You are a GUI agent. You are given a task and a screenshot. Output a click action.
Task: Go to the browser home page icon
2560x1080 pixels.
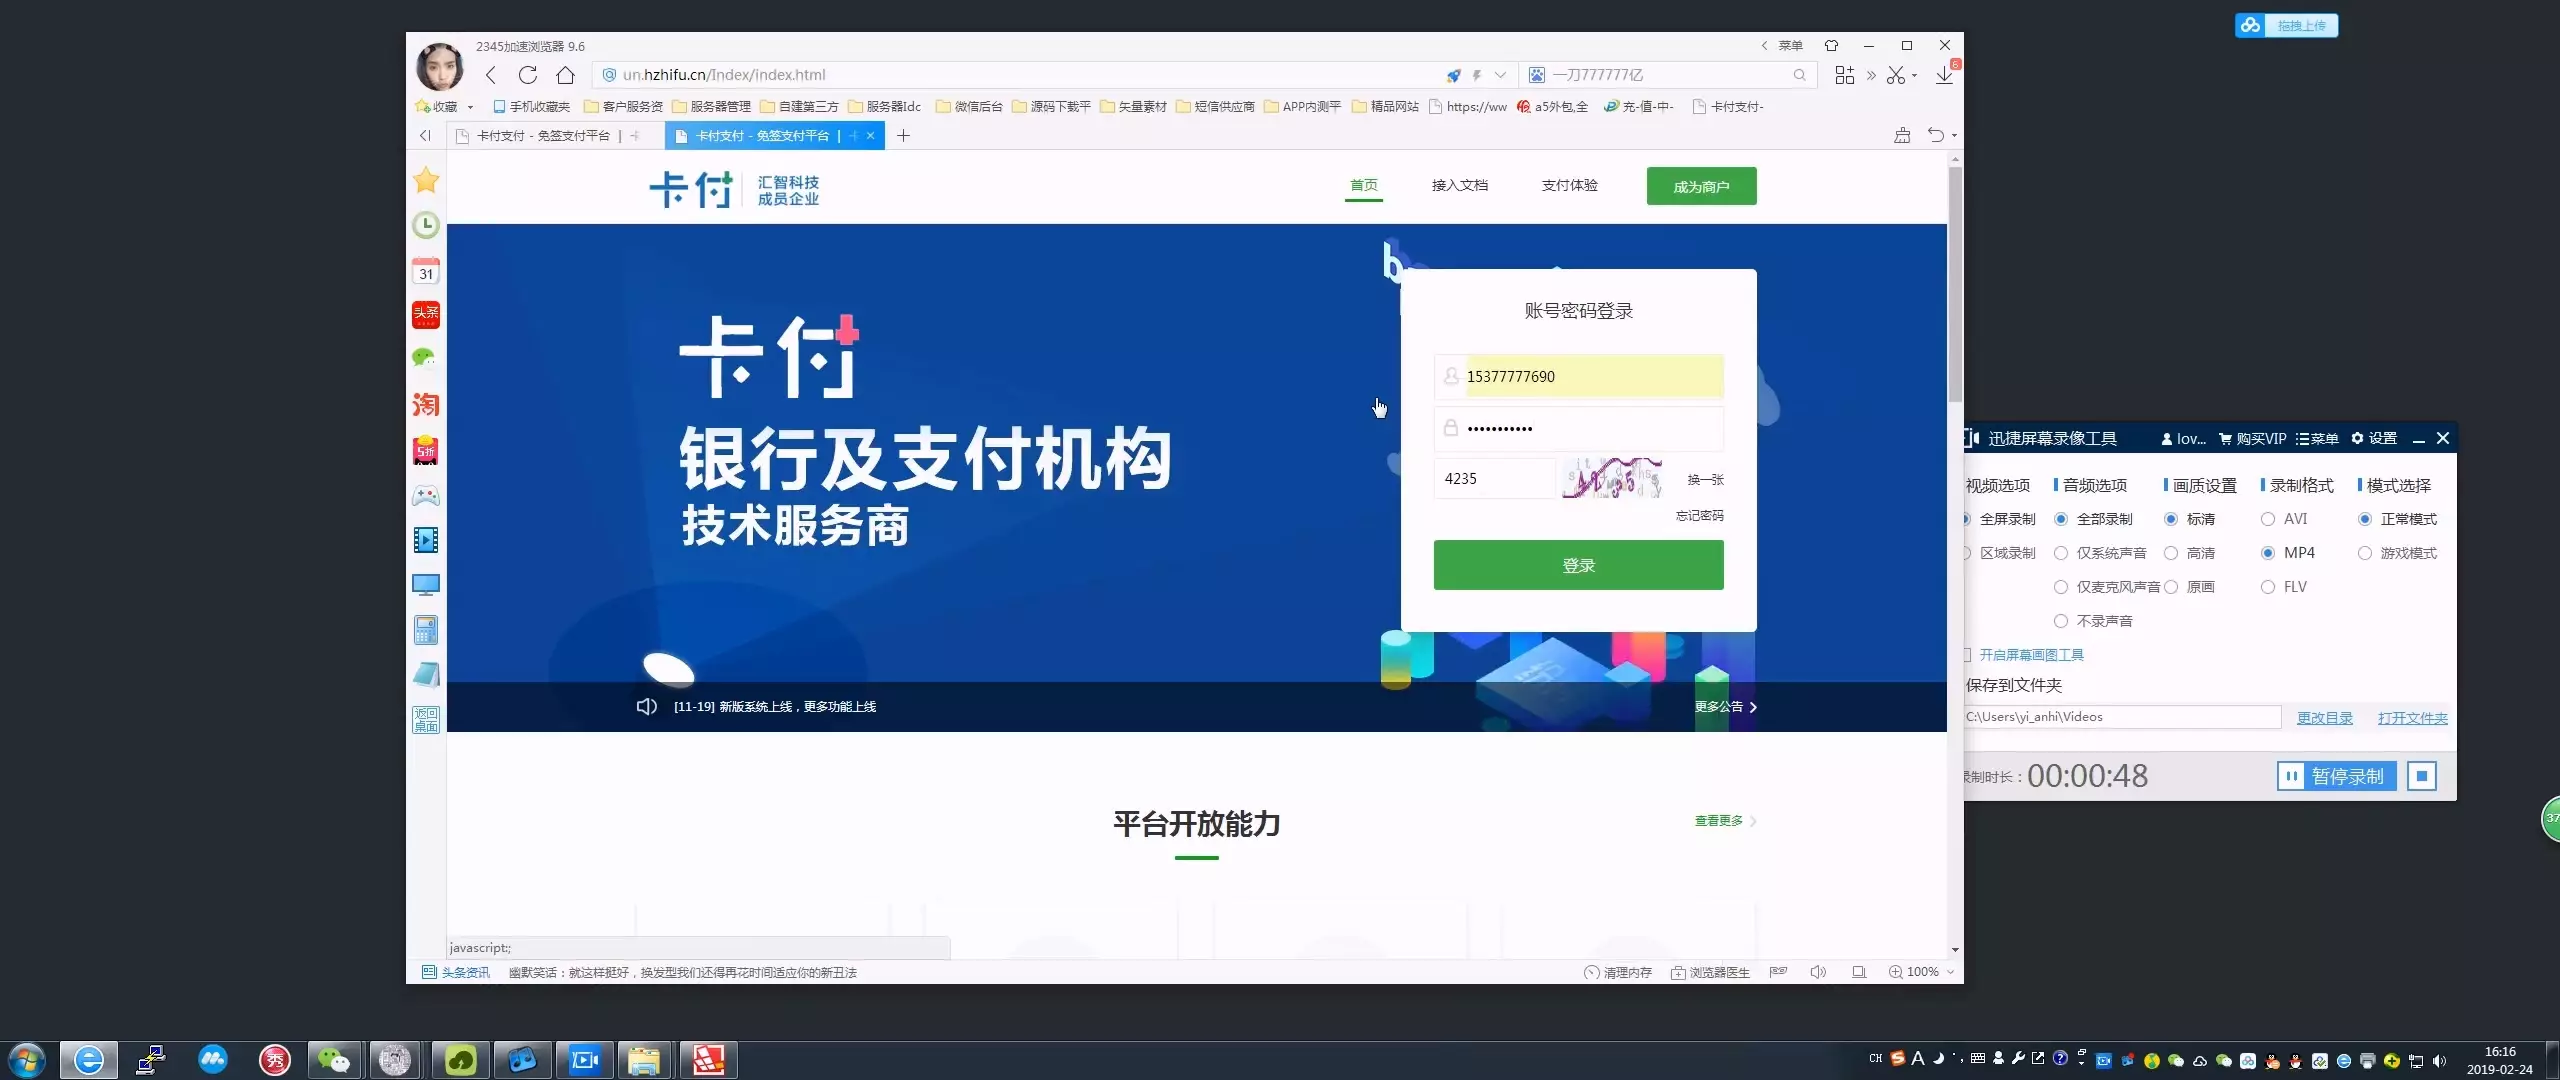point(565,75)
